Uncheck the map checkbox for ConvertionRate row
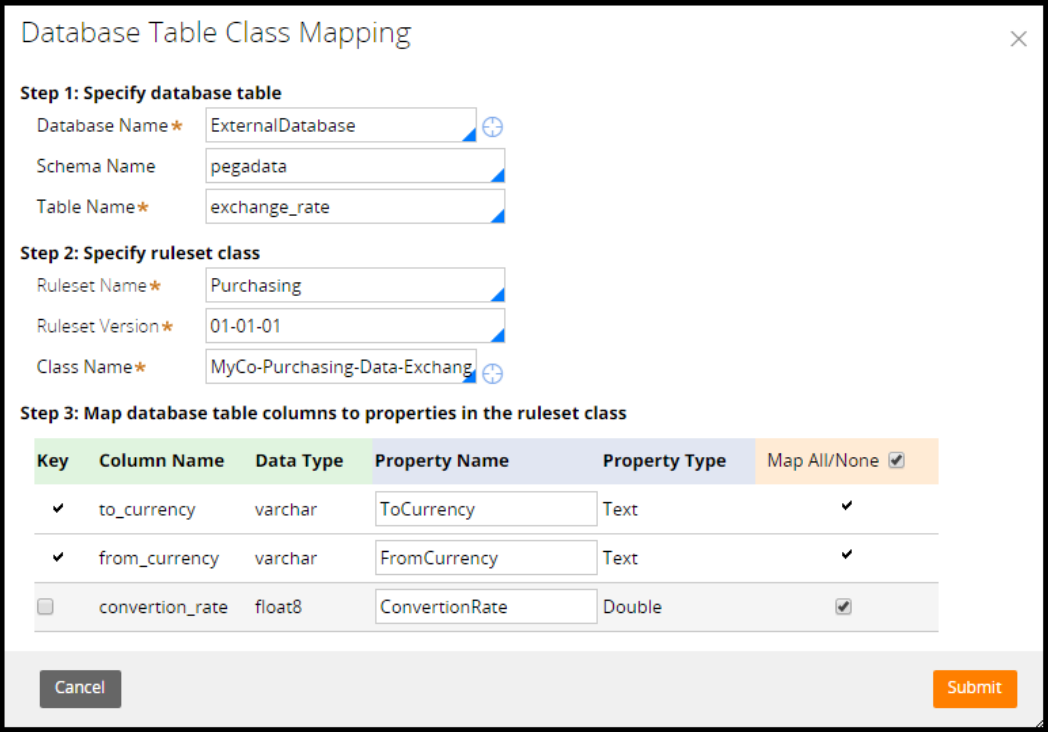 [x=843, y=607]
